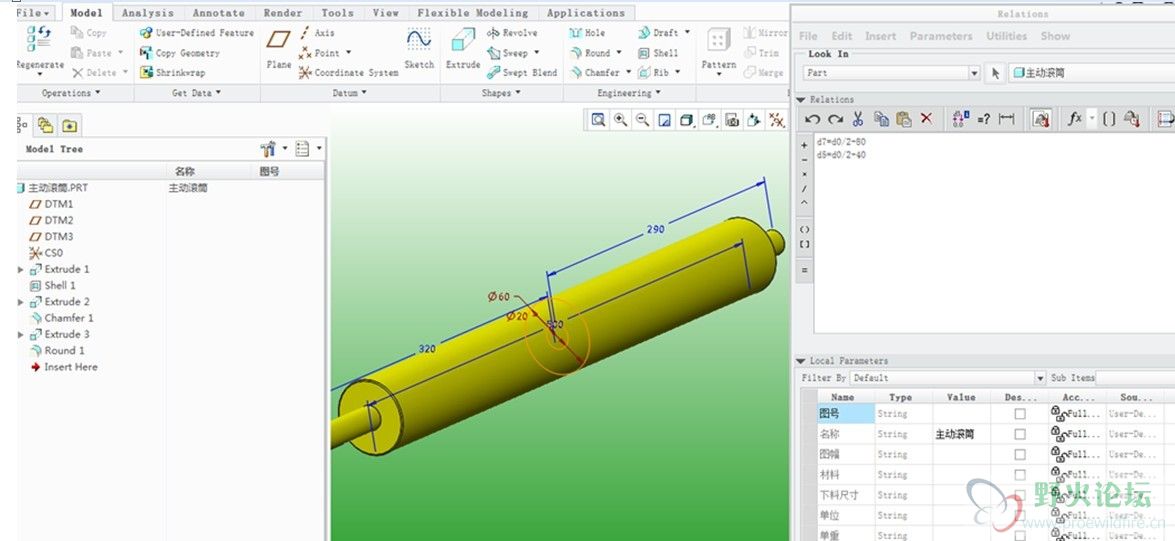The width and height of the screenshot is (1175, 541).
Task: Expand the Extrude 1 tree node
Action: 22,269
